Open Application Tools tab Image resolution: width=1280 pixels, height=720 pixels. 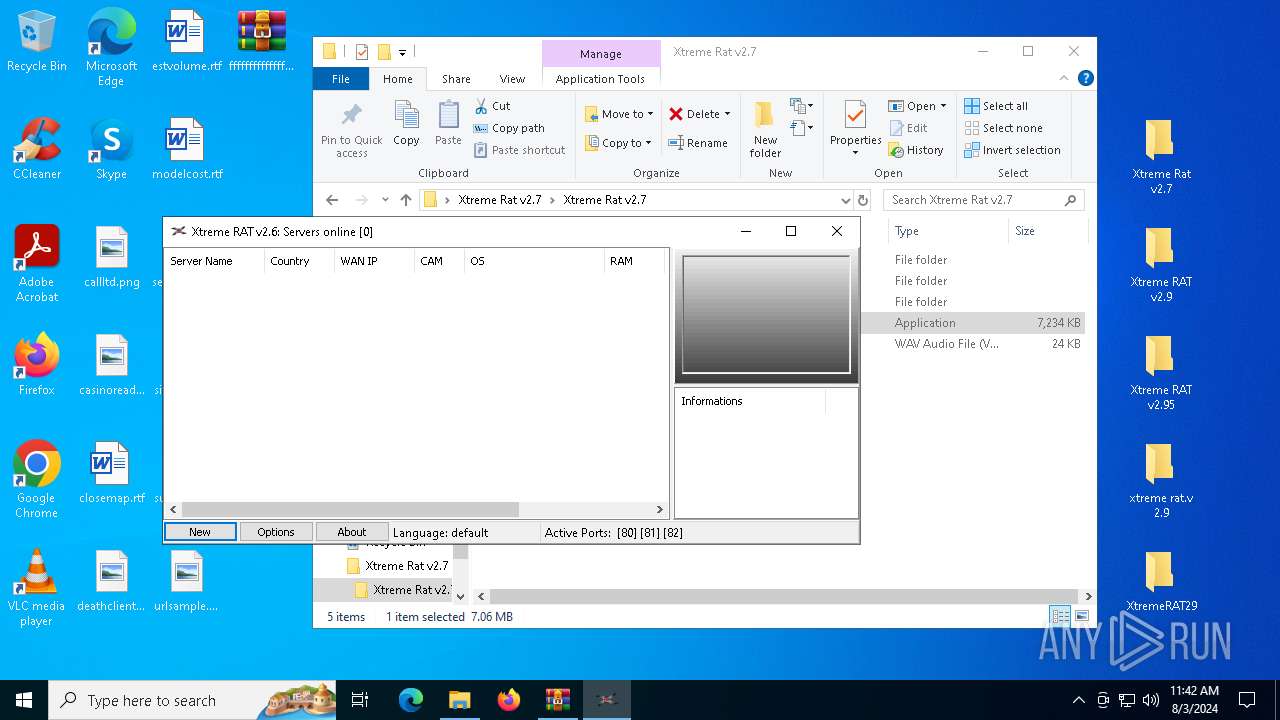600,79
